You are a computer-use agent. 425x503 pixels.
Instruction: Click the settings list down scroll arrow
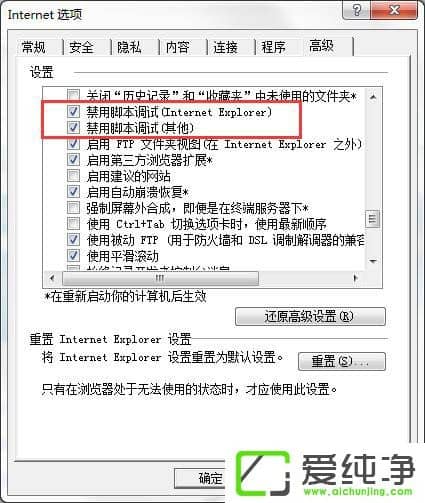point(373,261)
